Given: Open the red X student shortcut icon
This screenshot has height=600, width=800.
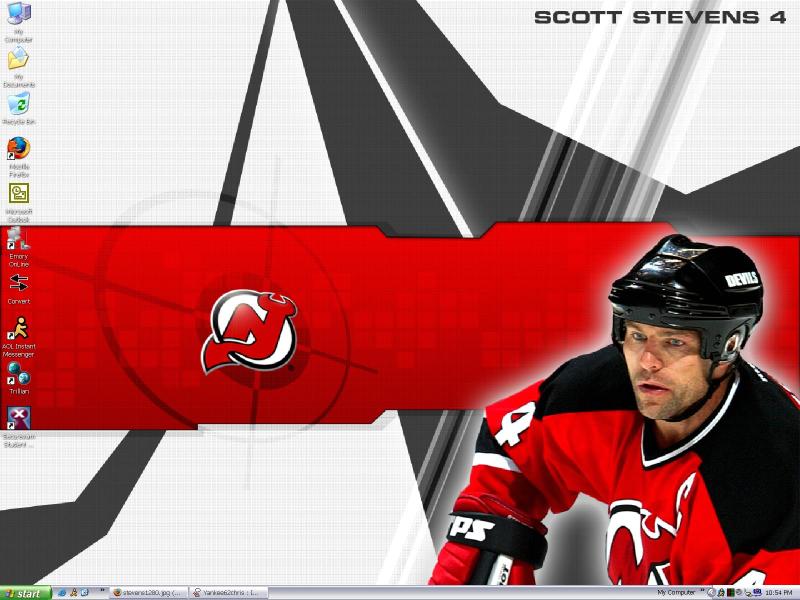Looking at the screenshot, I should (x=19, y=418).
